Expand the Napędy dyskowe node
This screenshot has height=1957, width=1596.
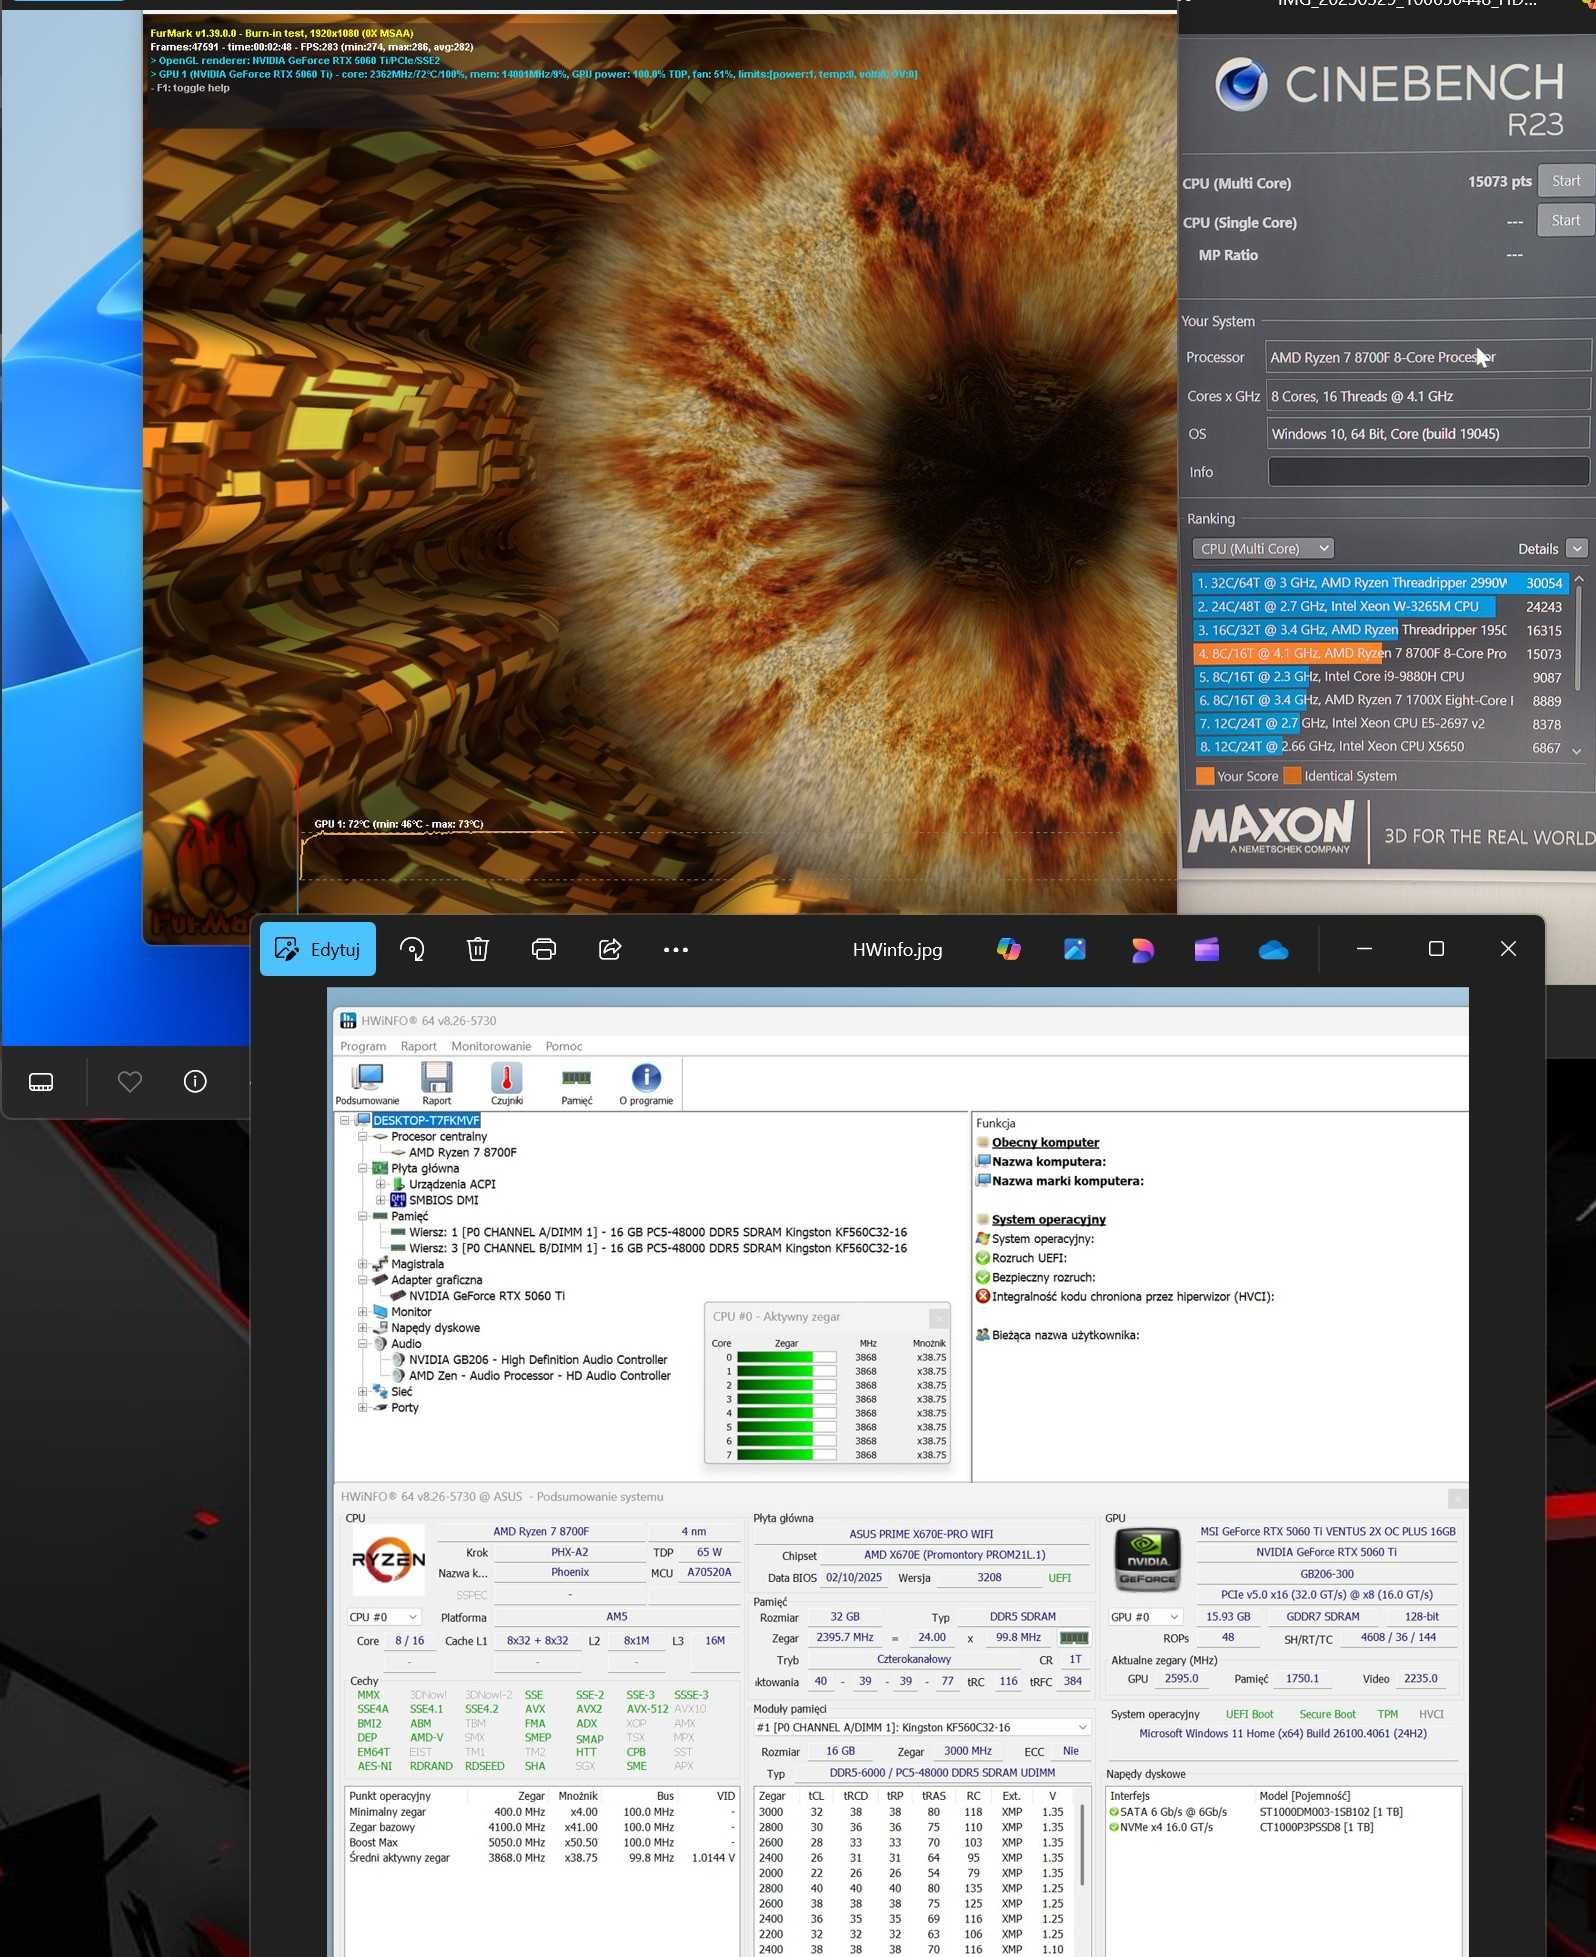click(x=363, y=1328)
